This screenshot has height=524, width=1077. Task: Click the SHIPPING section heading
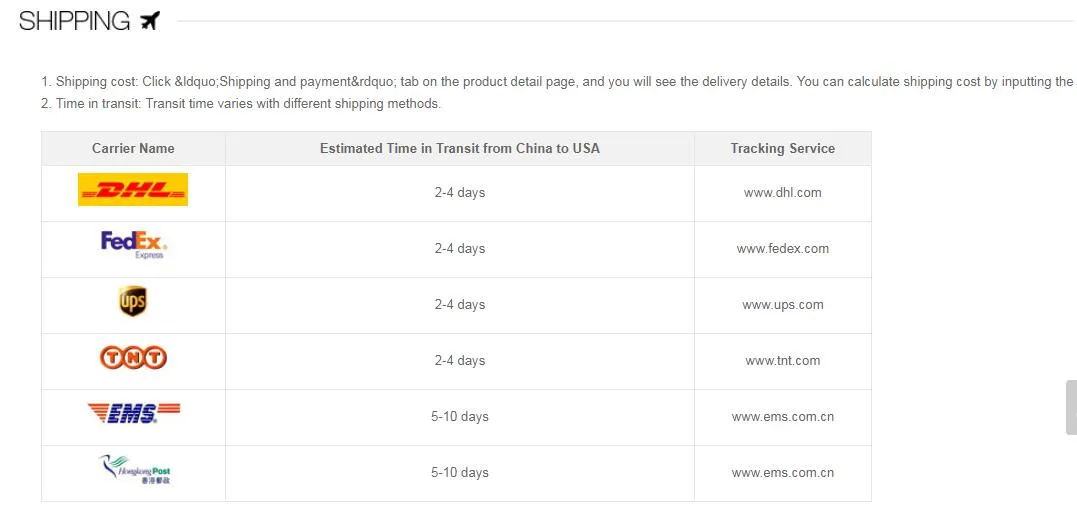[74, 21]
